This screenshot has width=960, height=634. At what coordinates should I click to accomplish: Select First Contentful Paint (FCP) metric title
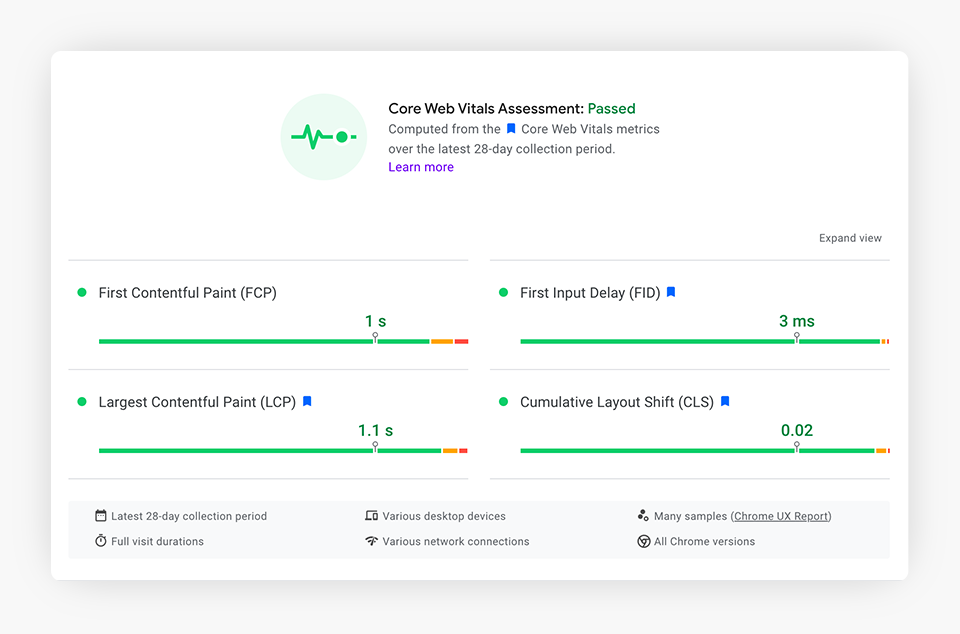[x=187, y=293]
